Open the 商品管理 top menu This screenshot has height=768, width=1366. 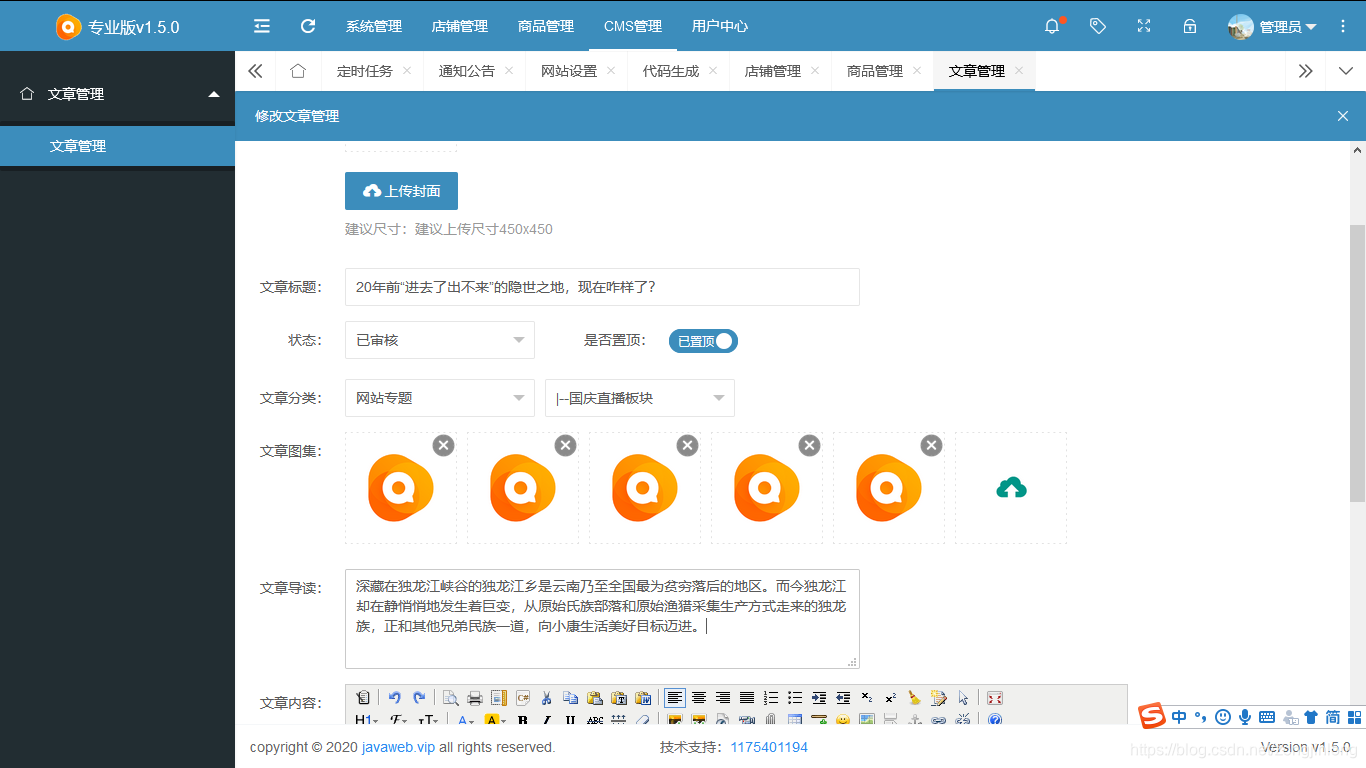click(546, 26)
